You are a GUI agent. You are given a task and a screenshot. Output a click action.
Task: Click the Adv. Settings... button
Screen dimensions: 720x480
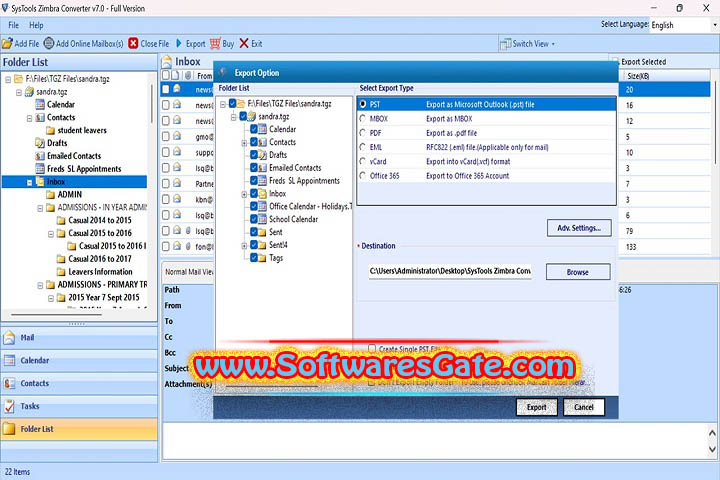click(579, 228)
